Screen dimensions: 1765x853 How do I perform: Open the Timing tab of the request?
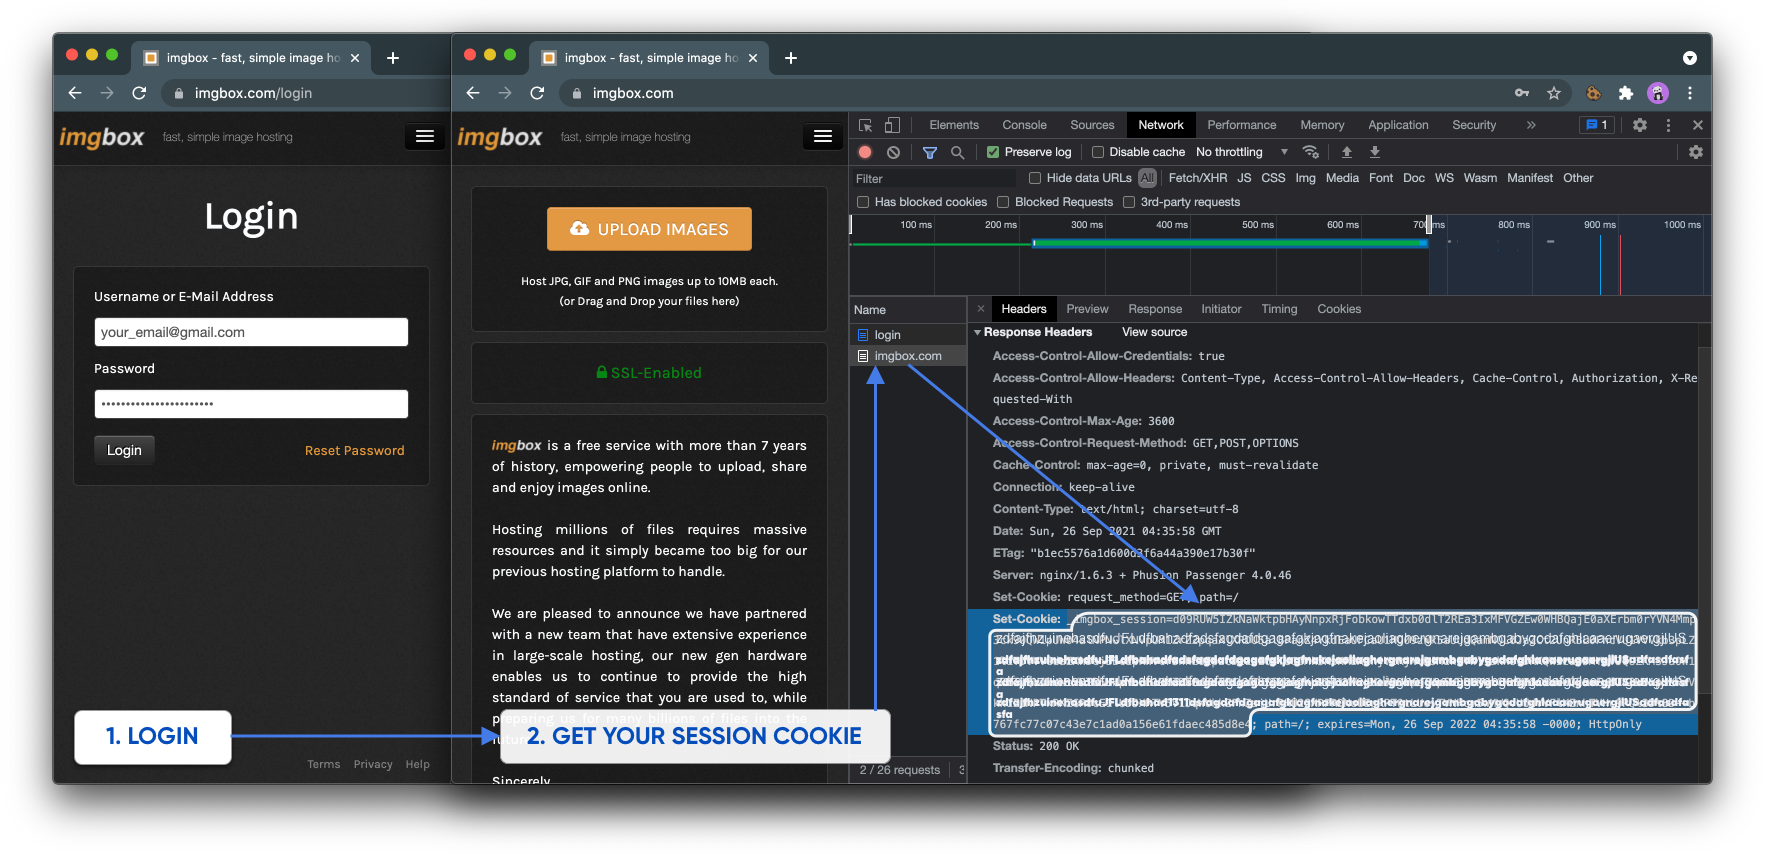pyautogui.click(x=1279, y=309)
